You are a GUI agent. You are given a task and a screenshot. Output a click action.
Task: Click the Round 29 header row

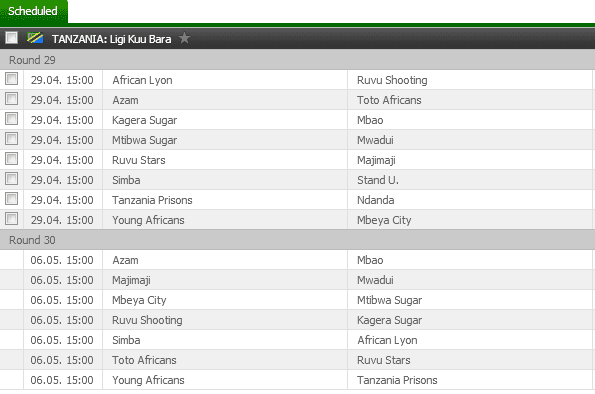click(298, 60)
